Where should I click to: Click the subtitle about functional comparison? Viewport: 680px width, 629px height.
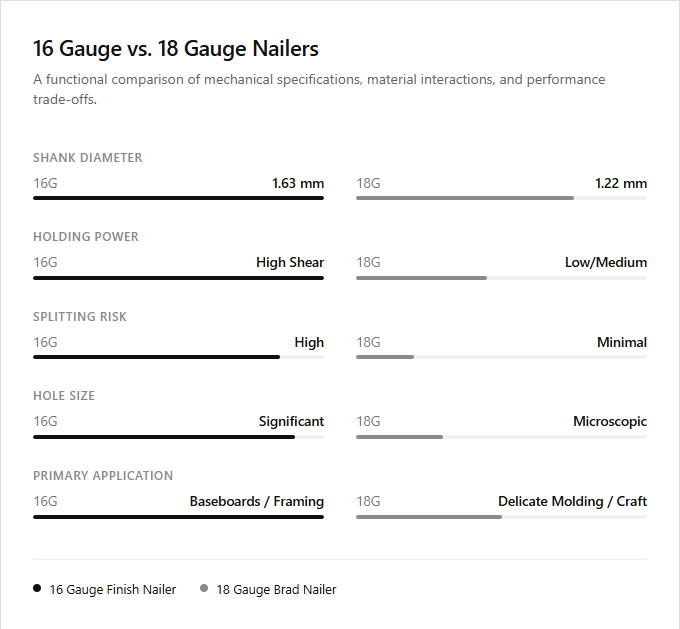pos(319,89)
